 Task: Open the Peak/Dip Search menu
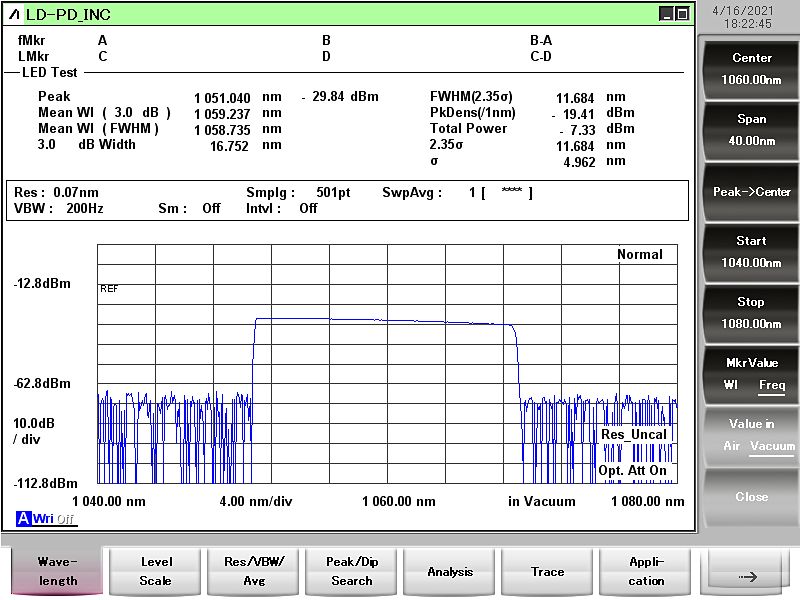coord(351,571)
